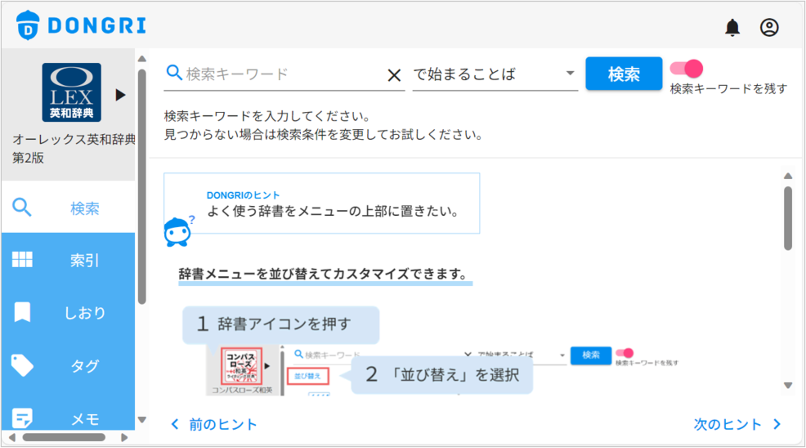Click hint panel vertical scrollbar thumb

pyautogui.click(x=788, y=218)
